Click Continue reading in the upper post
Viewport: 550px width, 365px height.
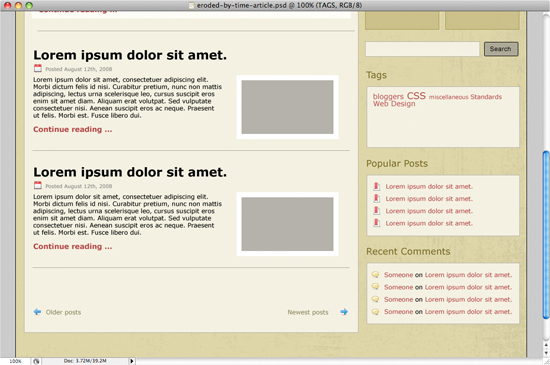73,129
